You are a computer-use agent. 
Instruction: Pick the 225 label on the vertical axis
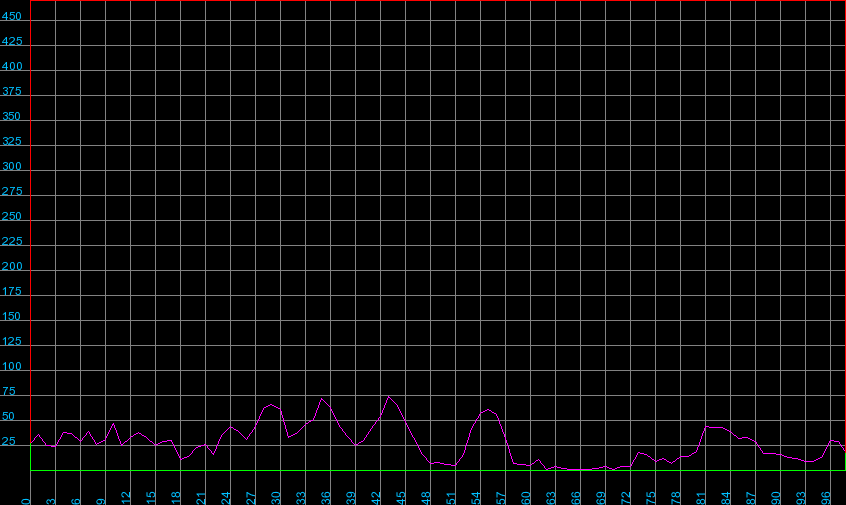click(11, 241)
